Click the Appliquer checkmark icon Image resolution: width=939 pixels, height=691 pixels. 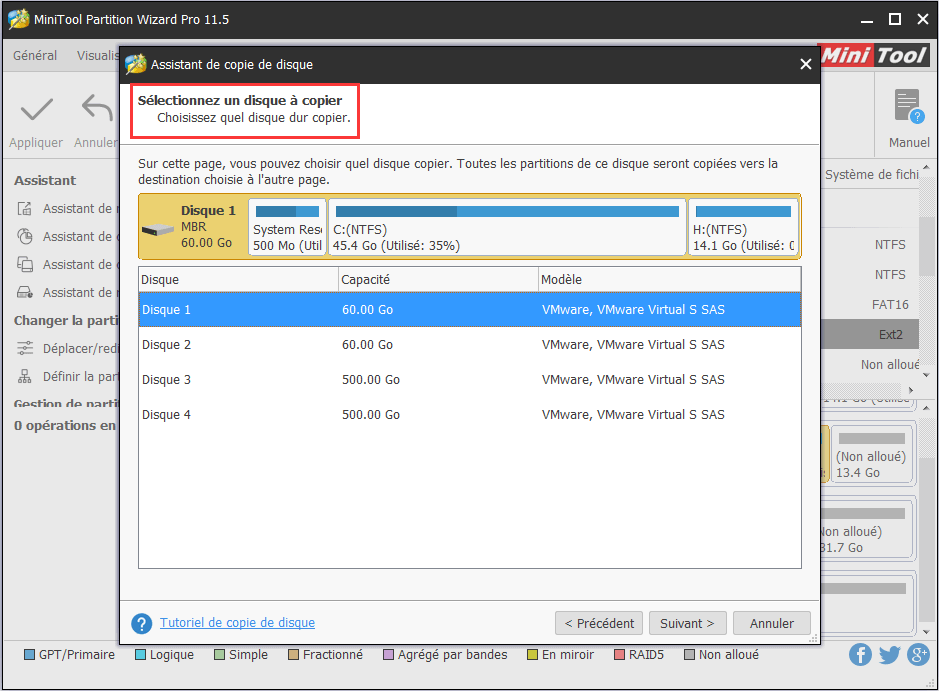37,110
